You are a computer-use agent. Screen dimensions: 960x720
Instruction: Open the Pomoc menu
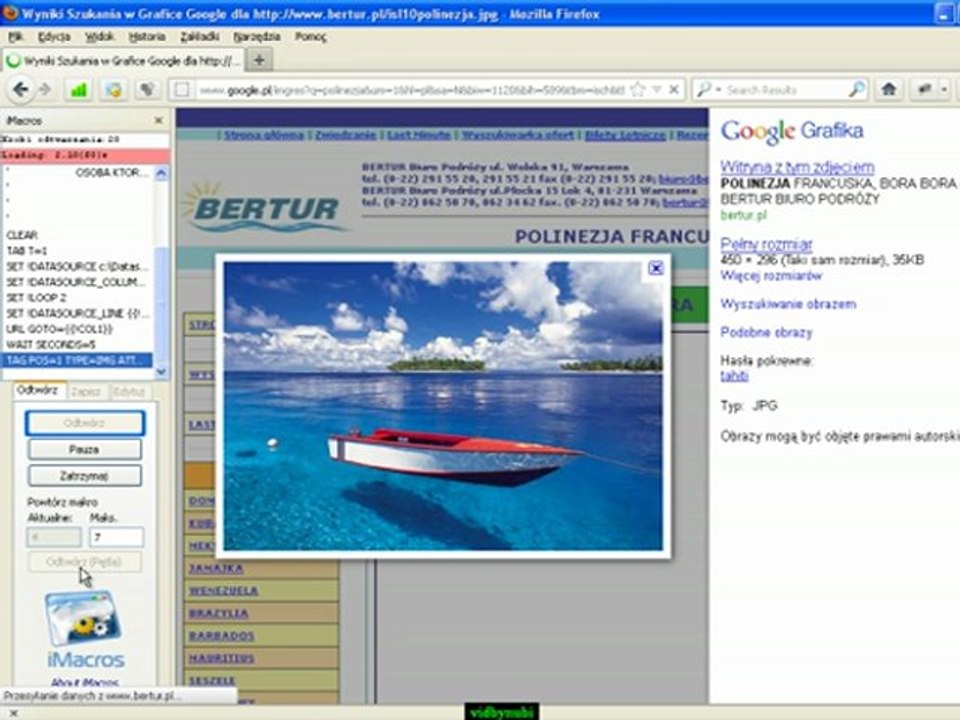point(310,37)
